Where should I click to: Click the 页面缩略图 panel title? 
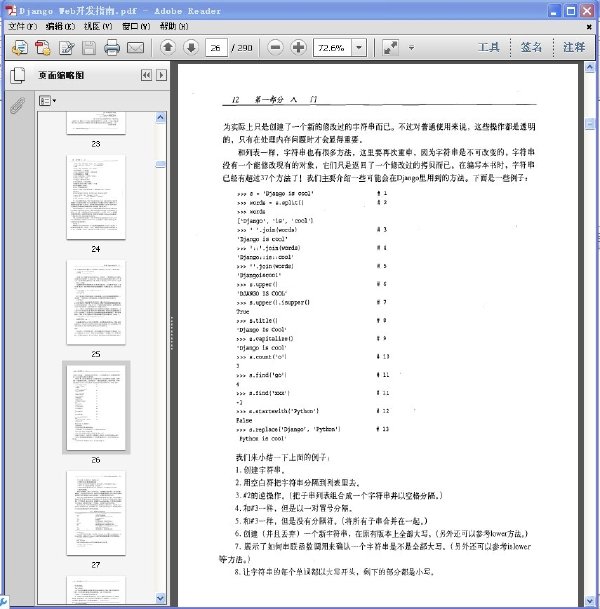point(61,75)
